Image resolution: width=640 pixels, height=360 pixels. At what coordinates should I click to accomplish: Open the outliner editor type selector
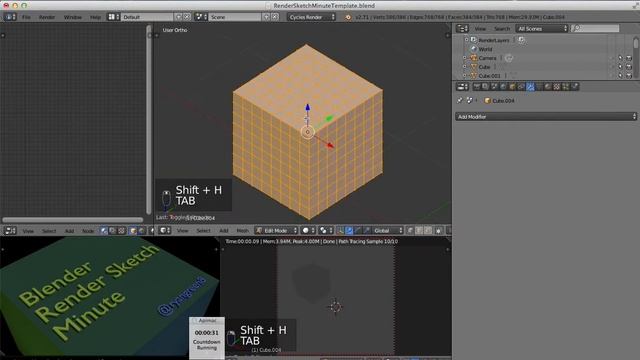tap(462, 29)
